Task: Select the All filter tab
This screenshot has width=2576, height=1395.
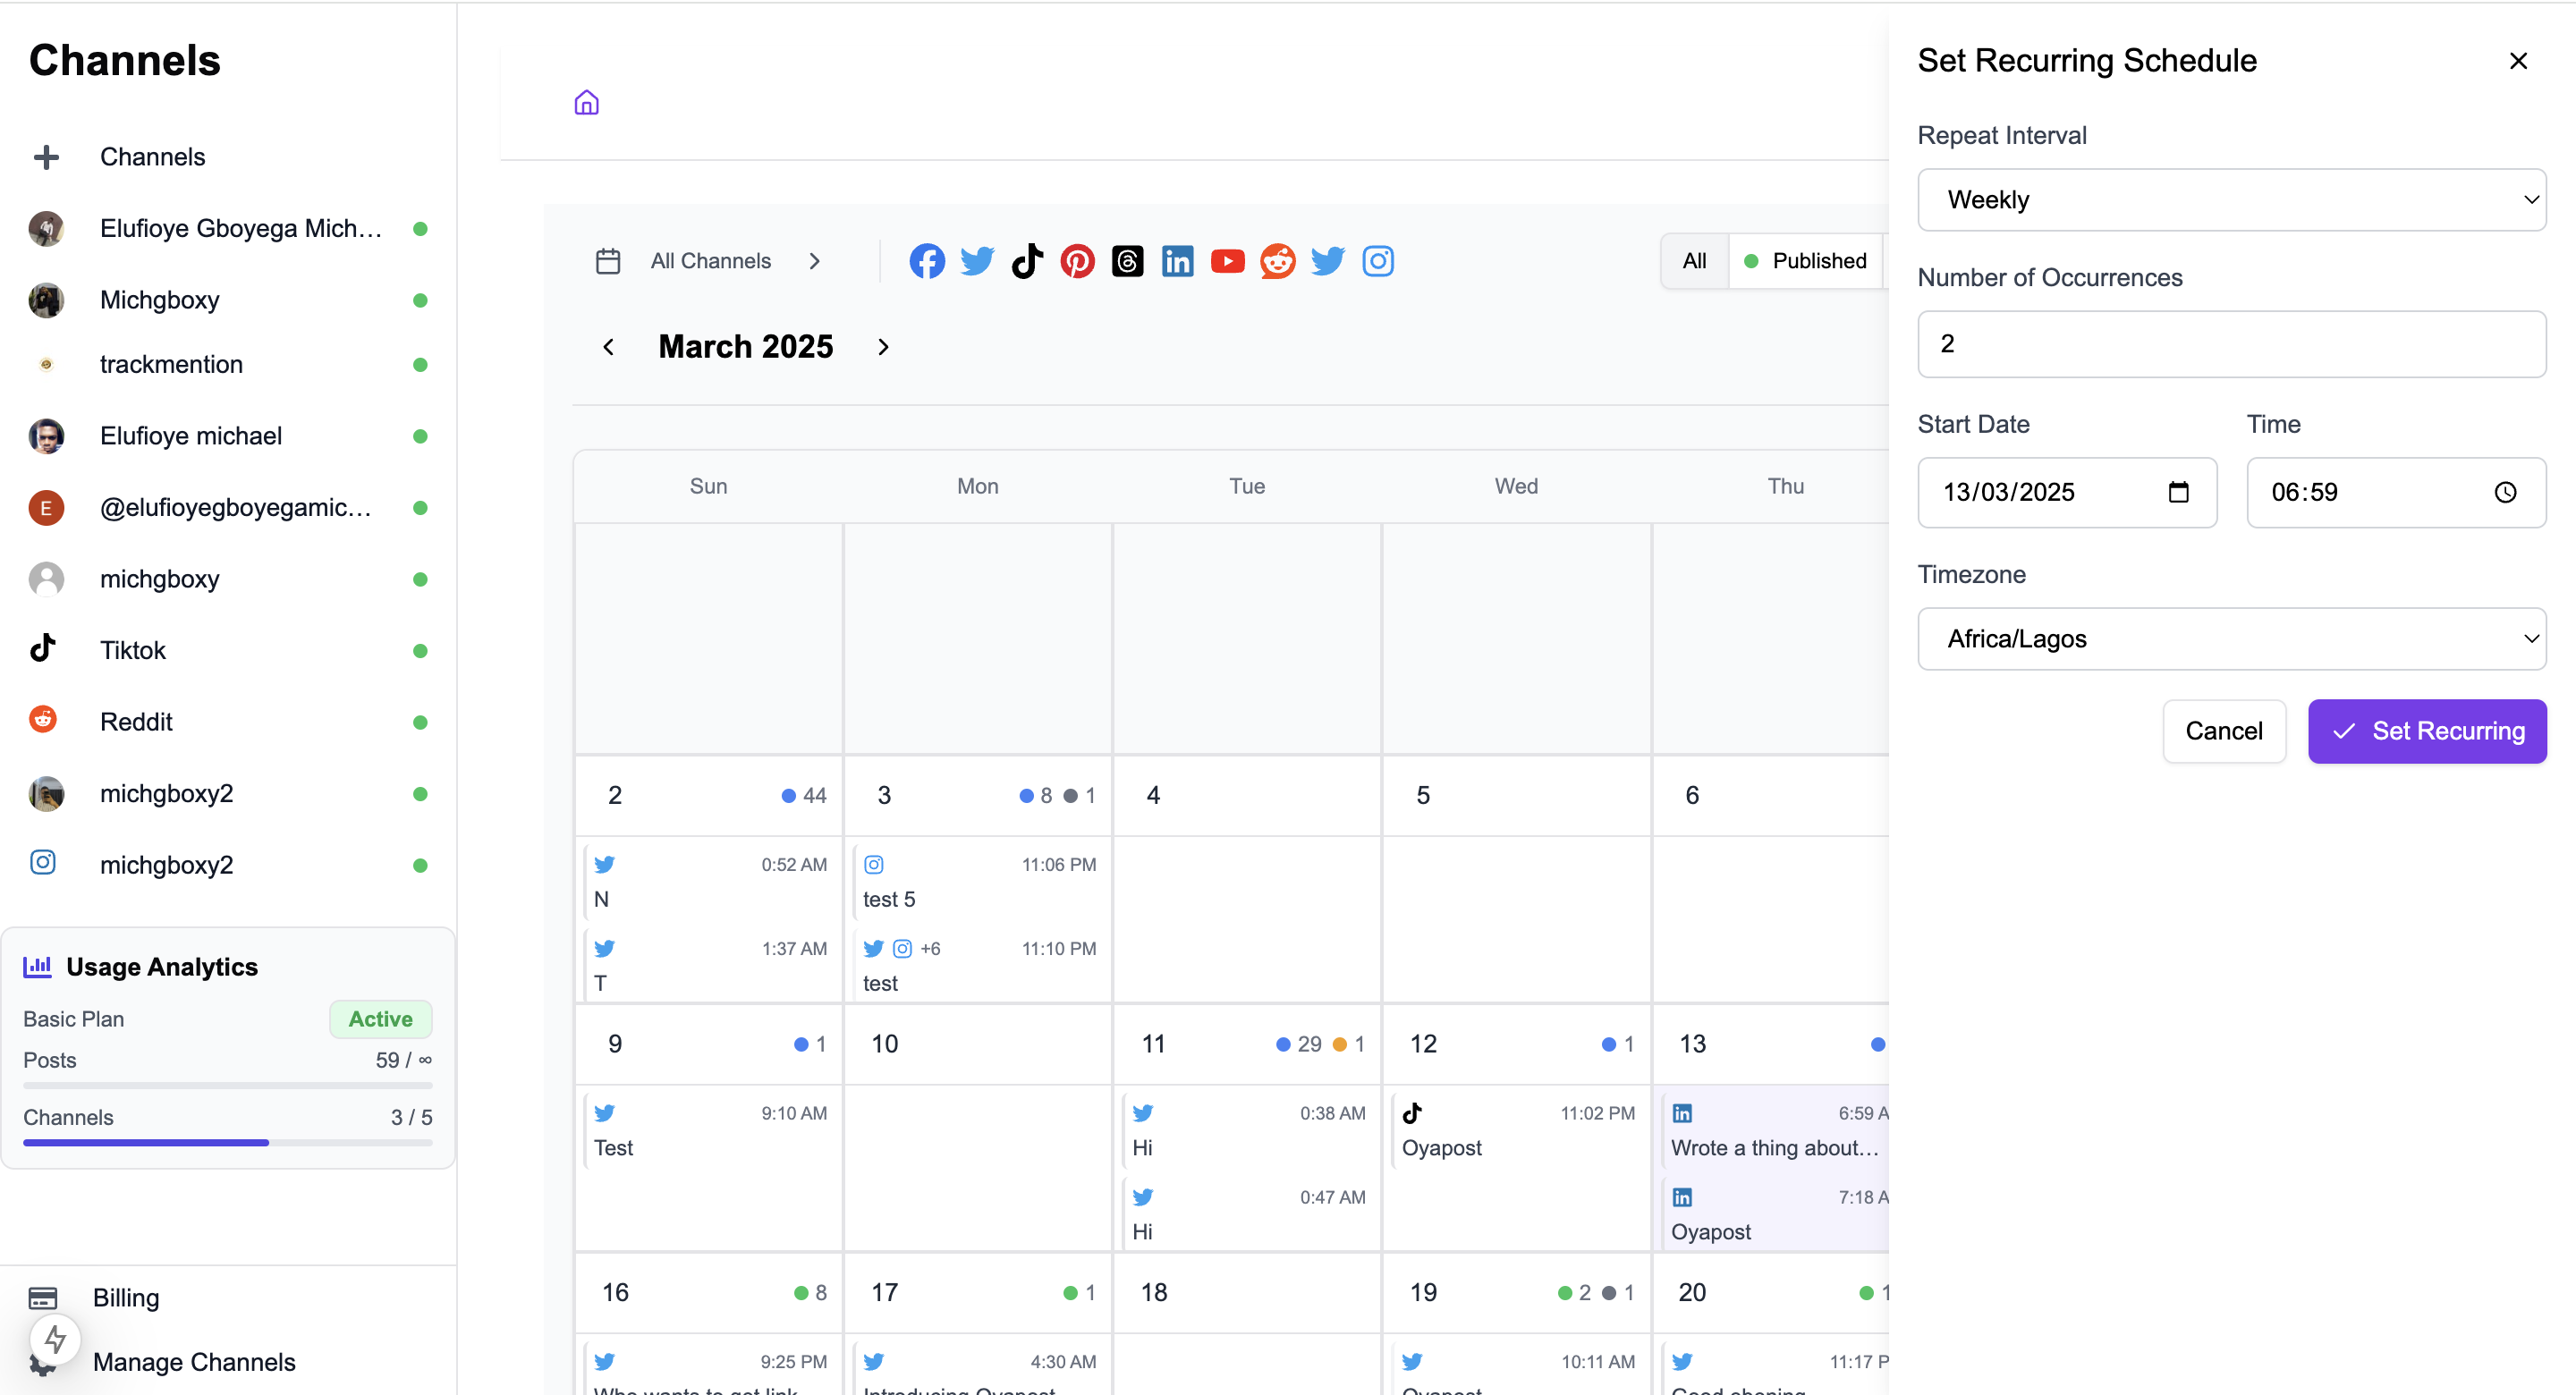Action: [1694, 261]
